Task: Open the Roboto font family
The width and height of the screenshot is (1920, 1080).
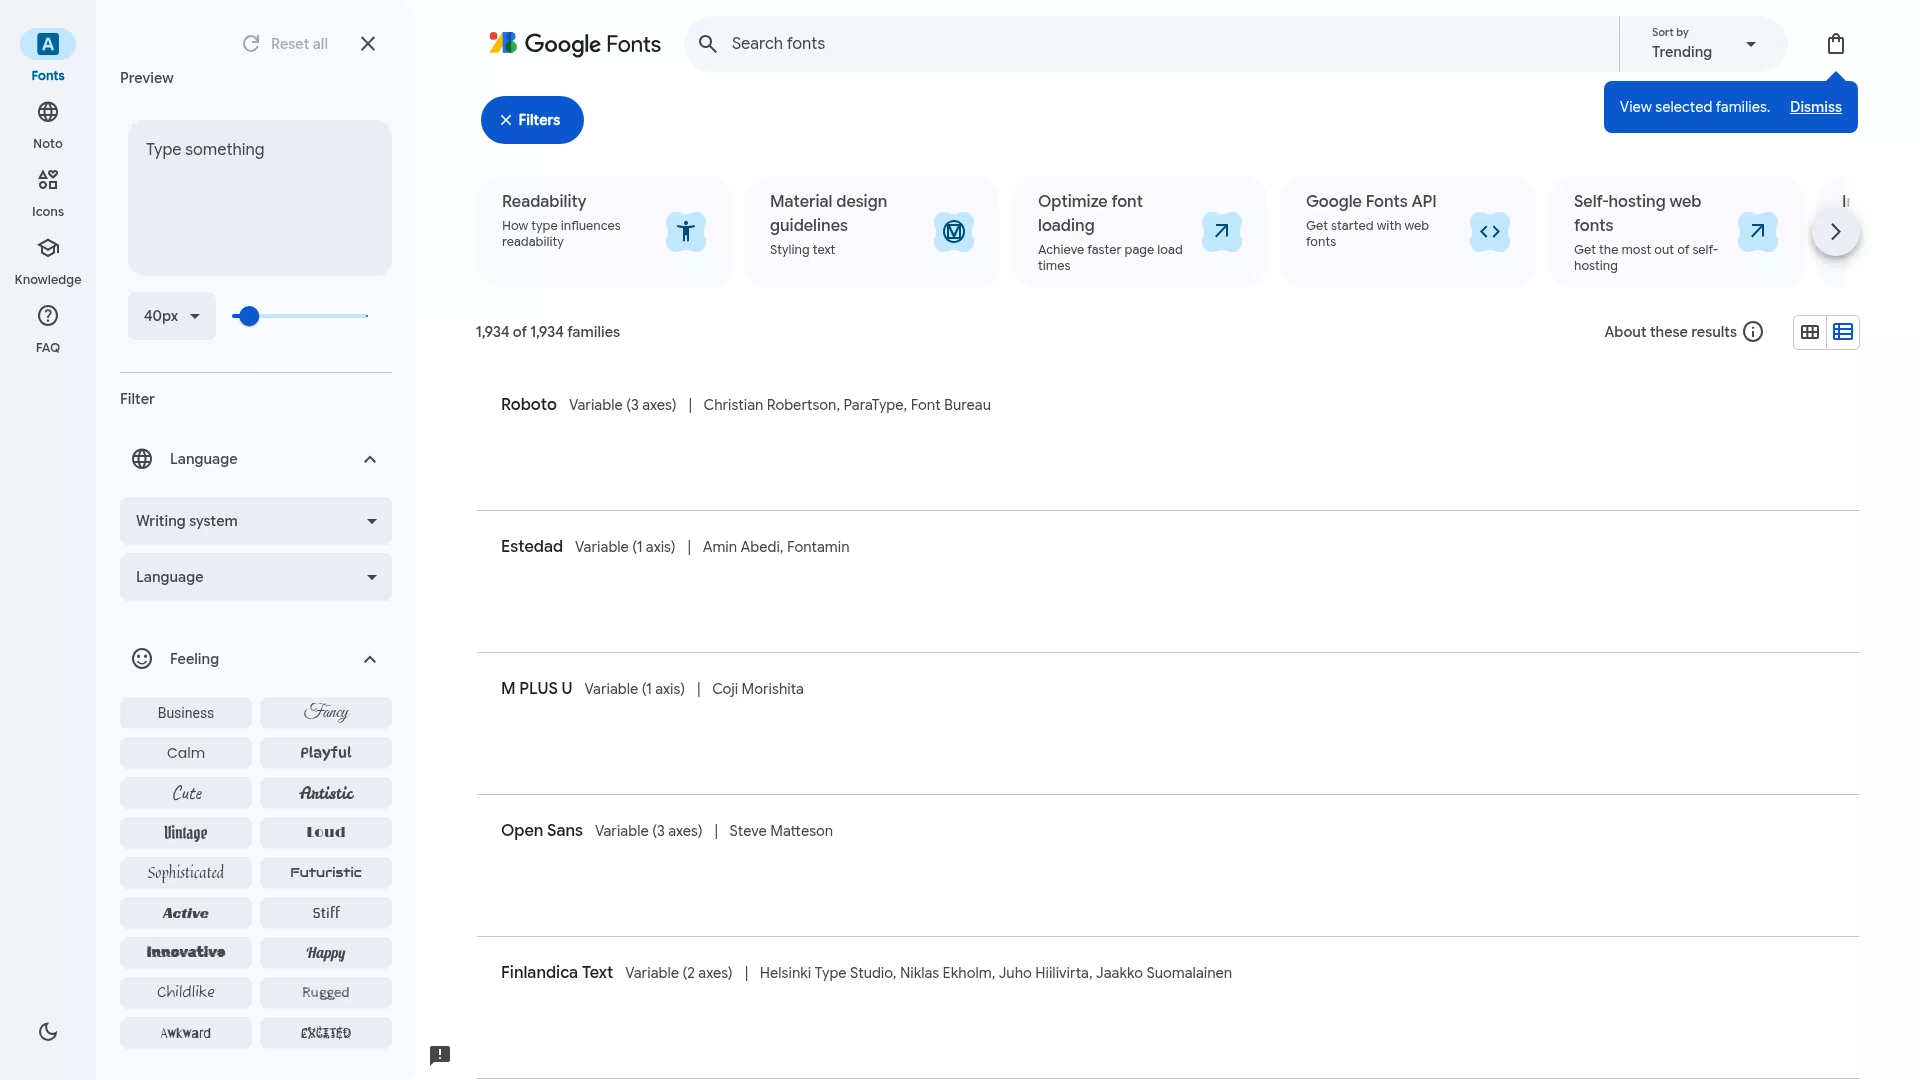Action: point(529,405)
